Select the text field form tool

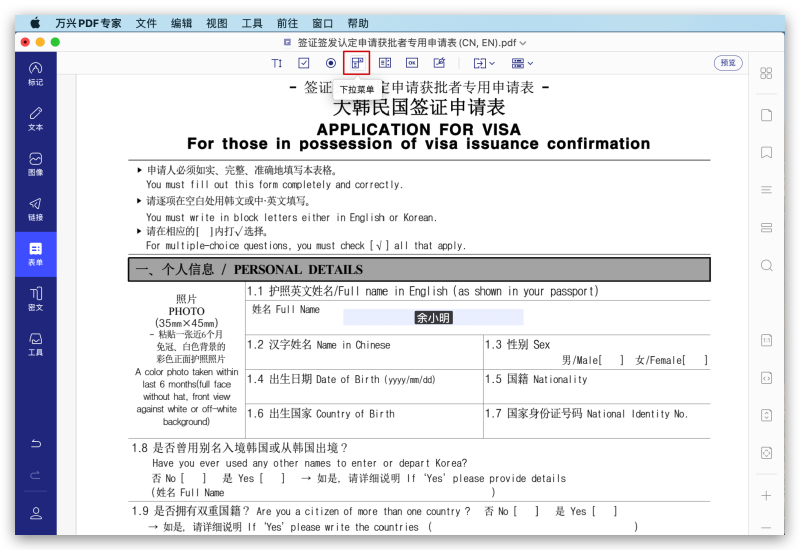click(x=277, y=63)
